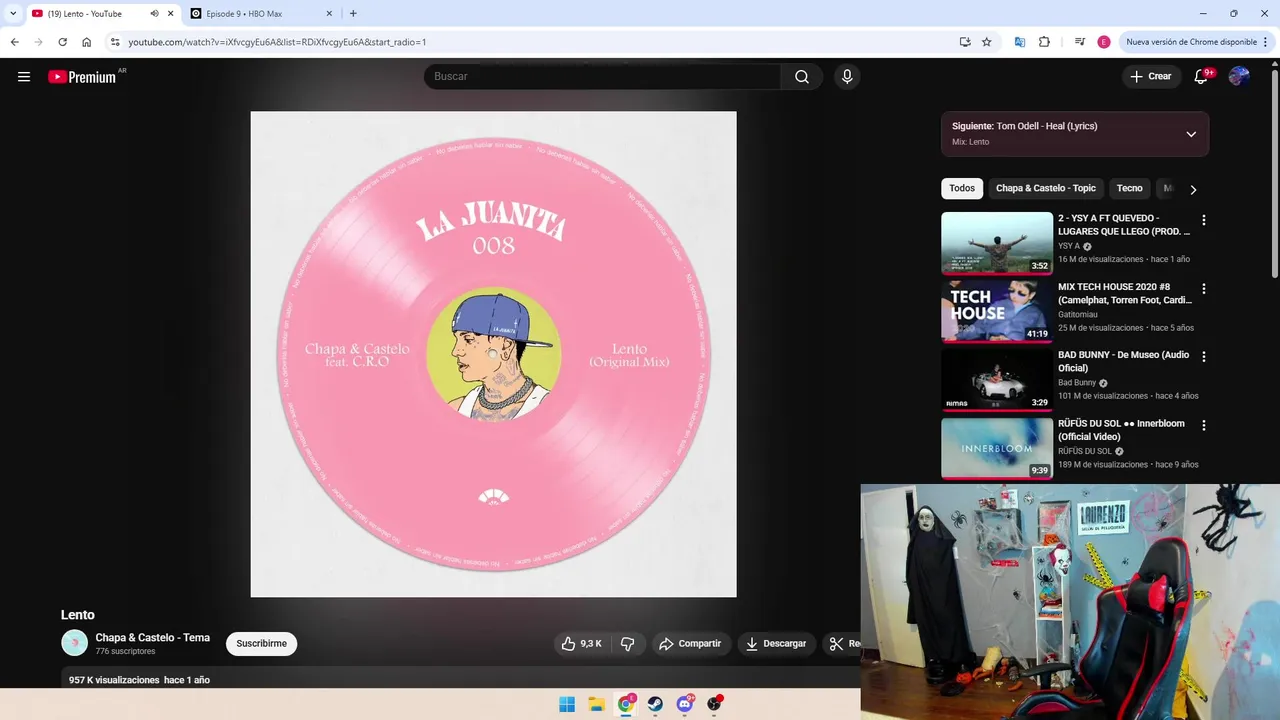Select the Todos filter chip
This screenshot has width=1280, height=720.
(x=962, y=188)
